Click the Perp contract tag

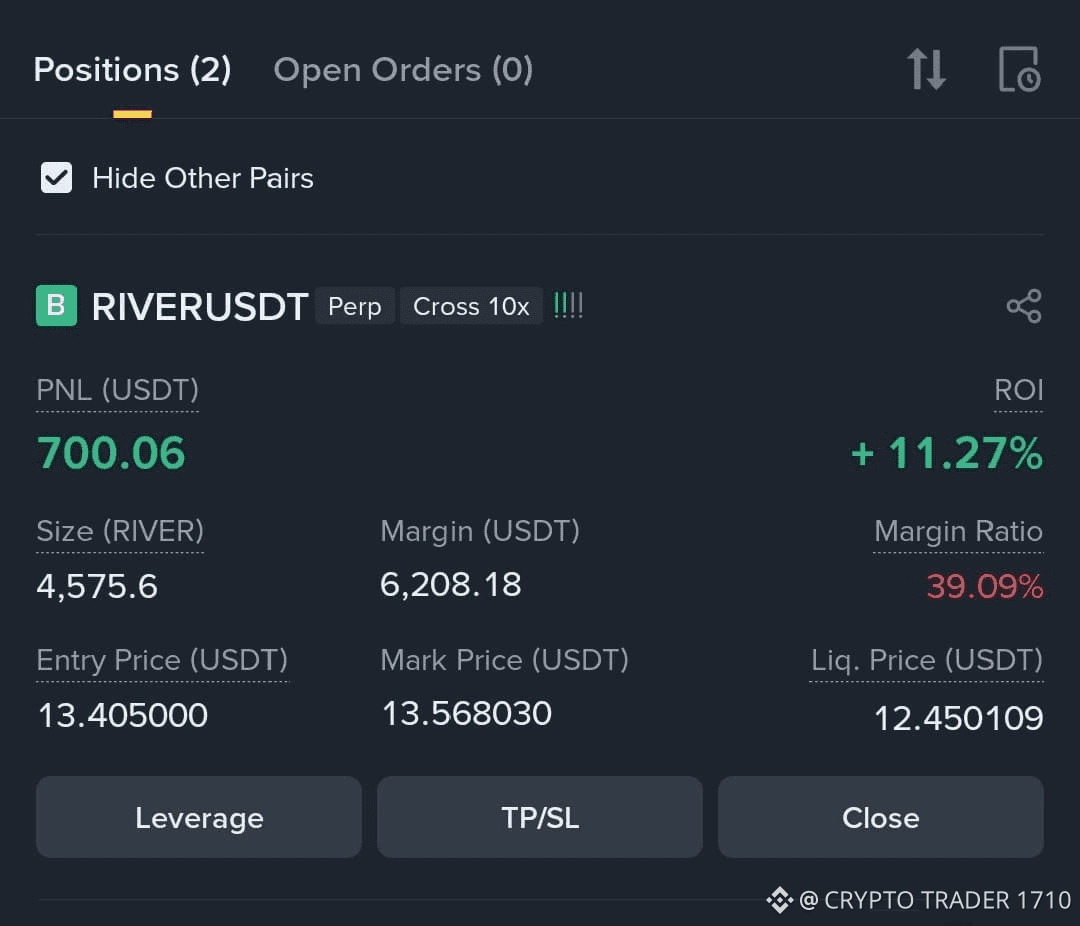coord(355,306)
